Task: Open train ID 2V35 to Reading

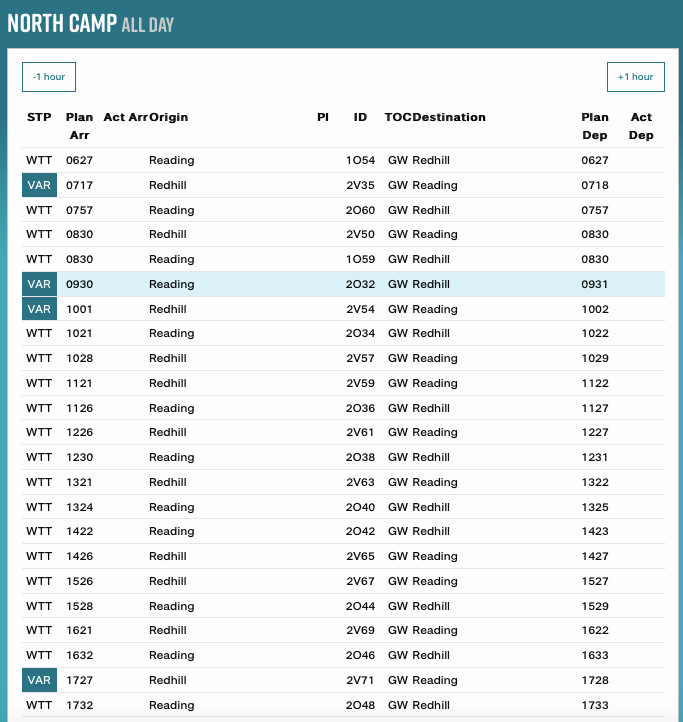Action: 360,185
